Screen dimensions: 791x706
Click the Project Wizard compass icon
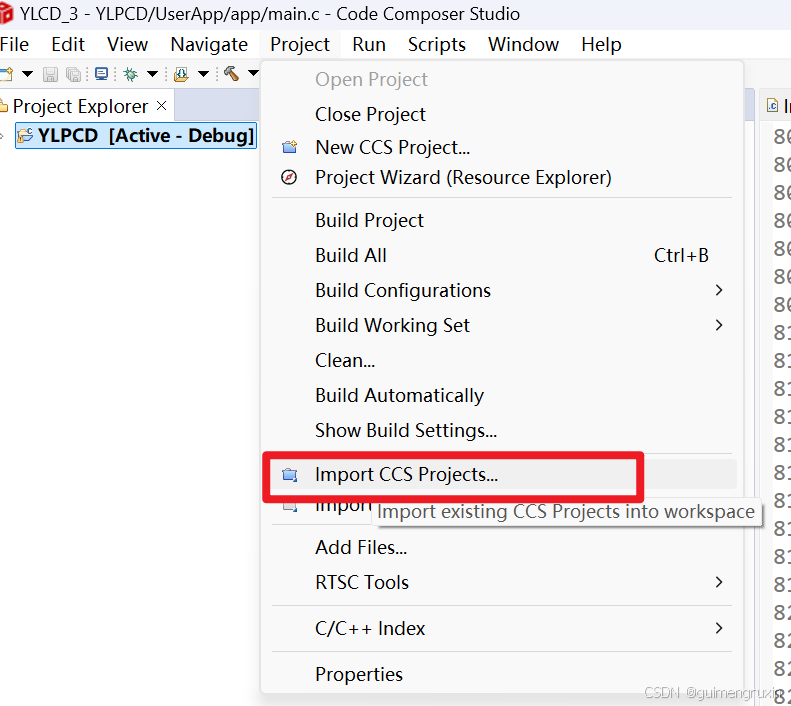289,178
